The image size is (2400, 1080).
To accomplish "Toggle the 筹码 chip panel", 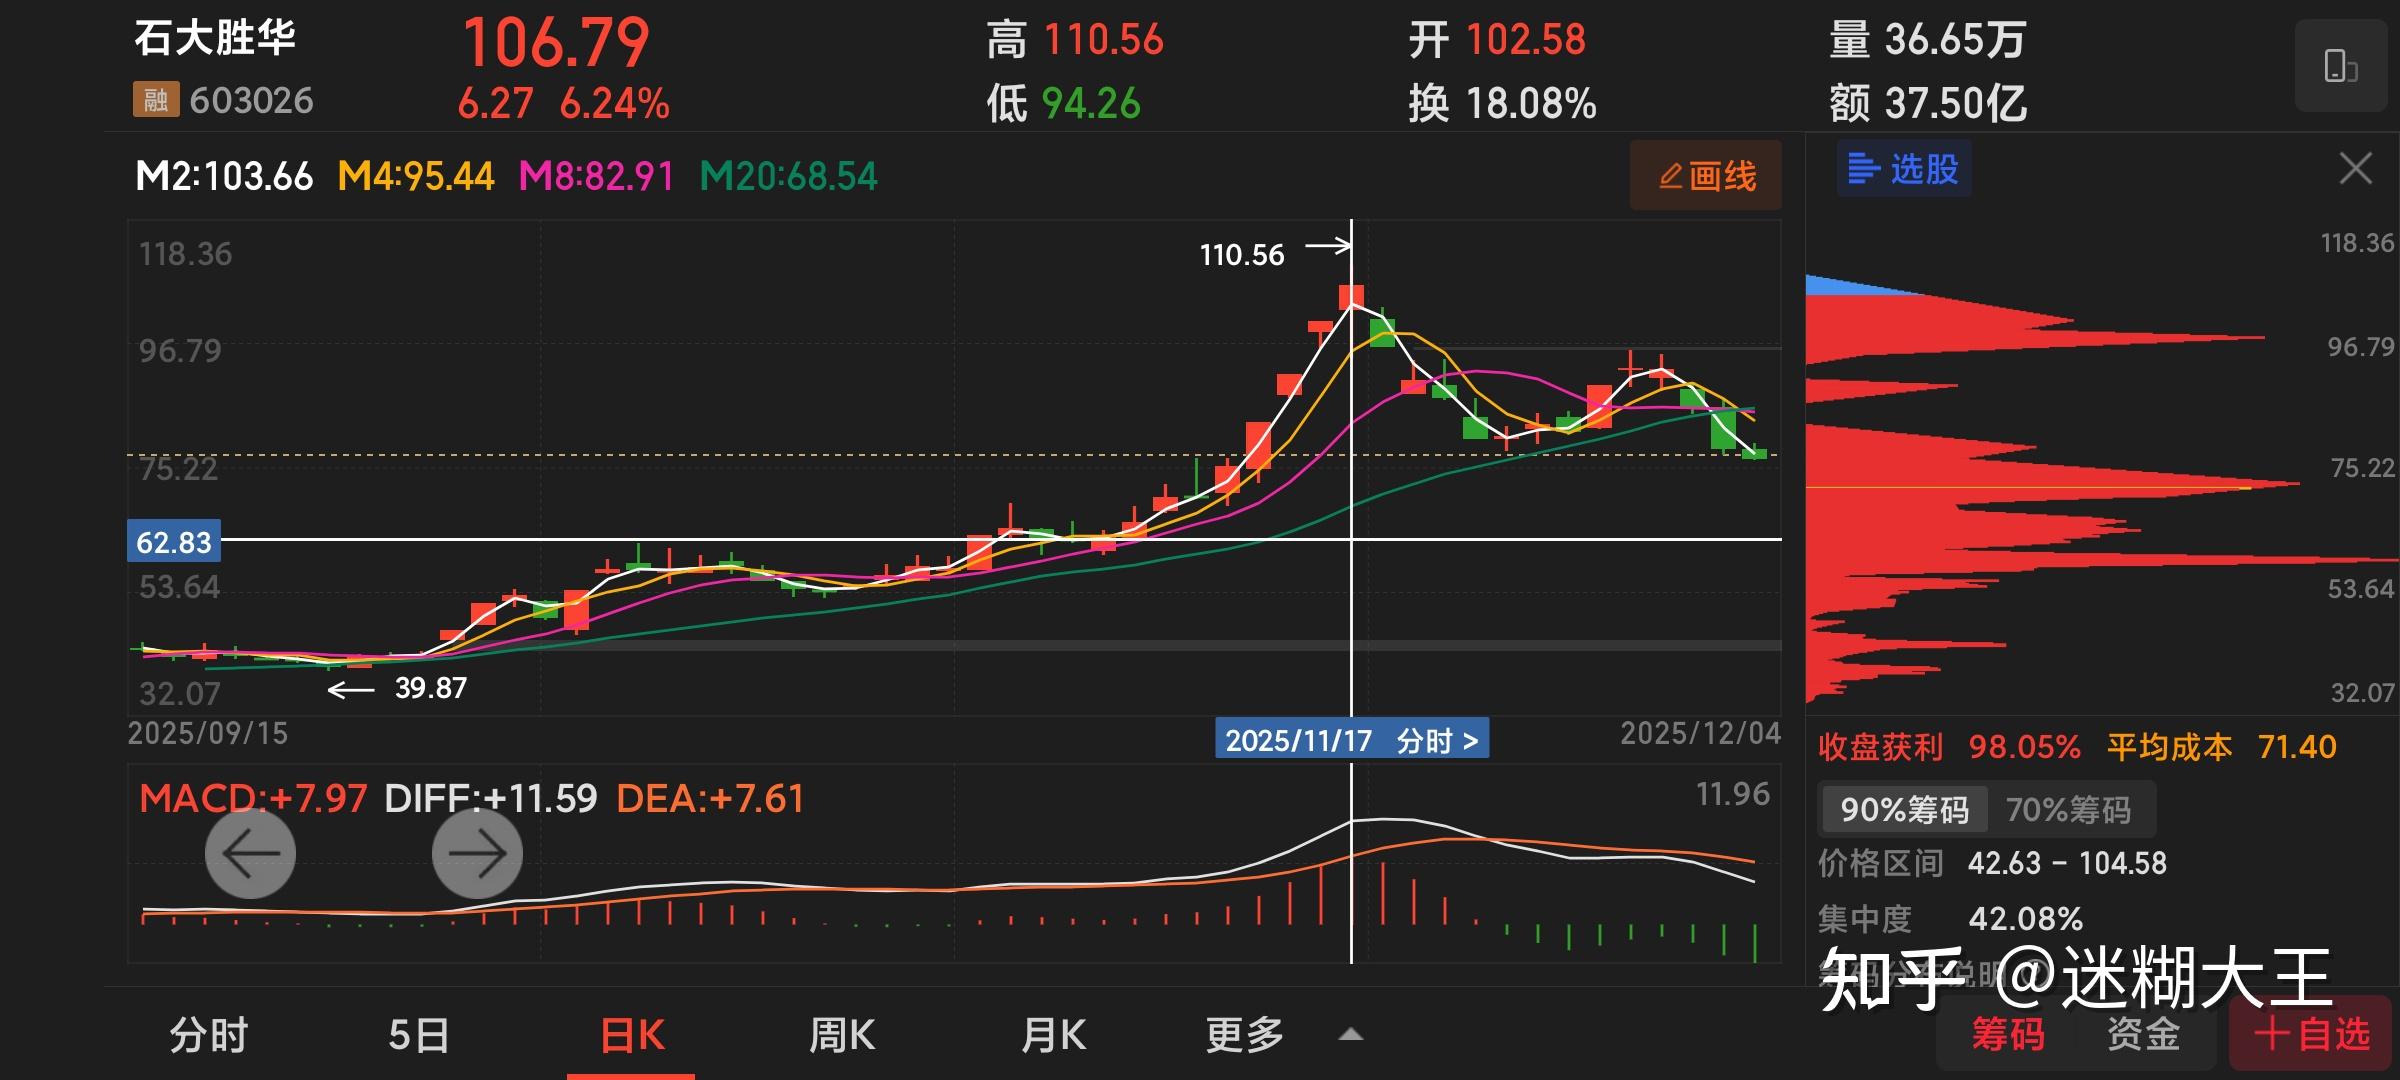I will (2008, 1034).
